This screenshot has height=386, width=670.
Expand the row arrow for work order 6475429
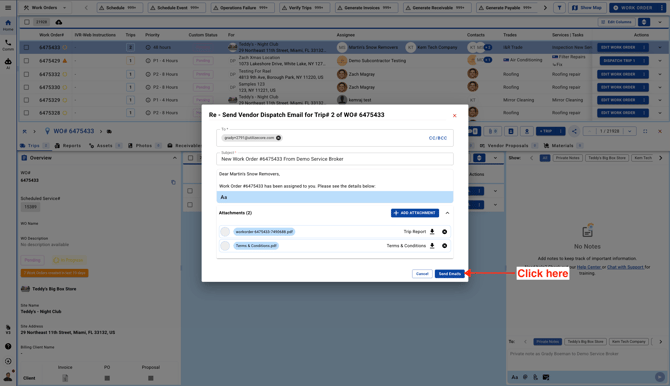click(660, 61)
